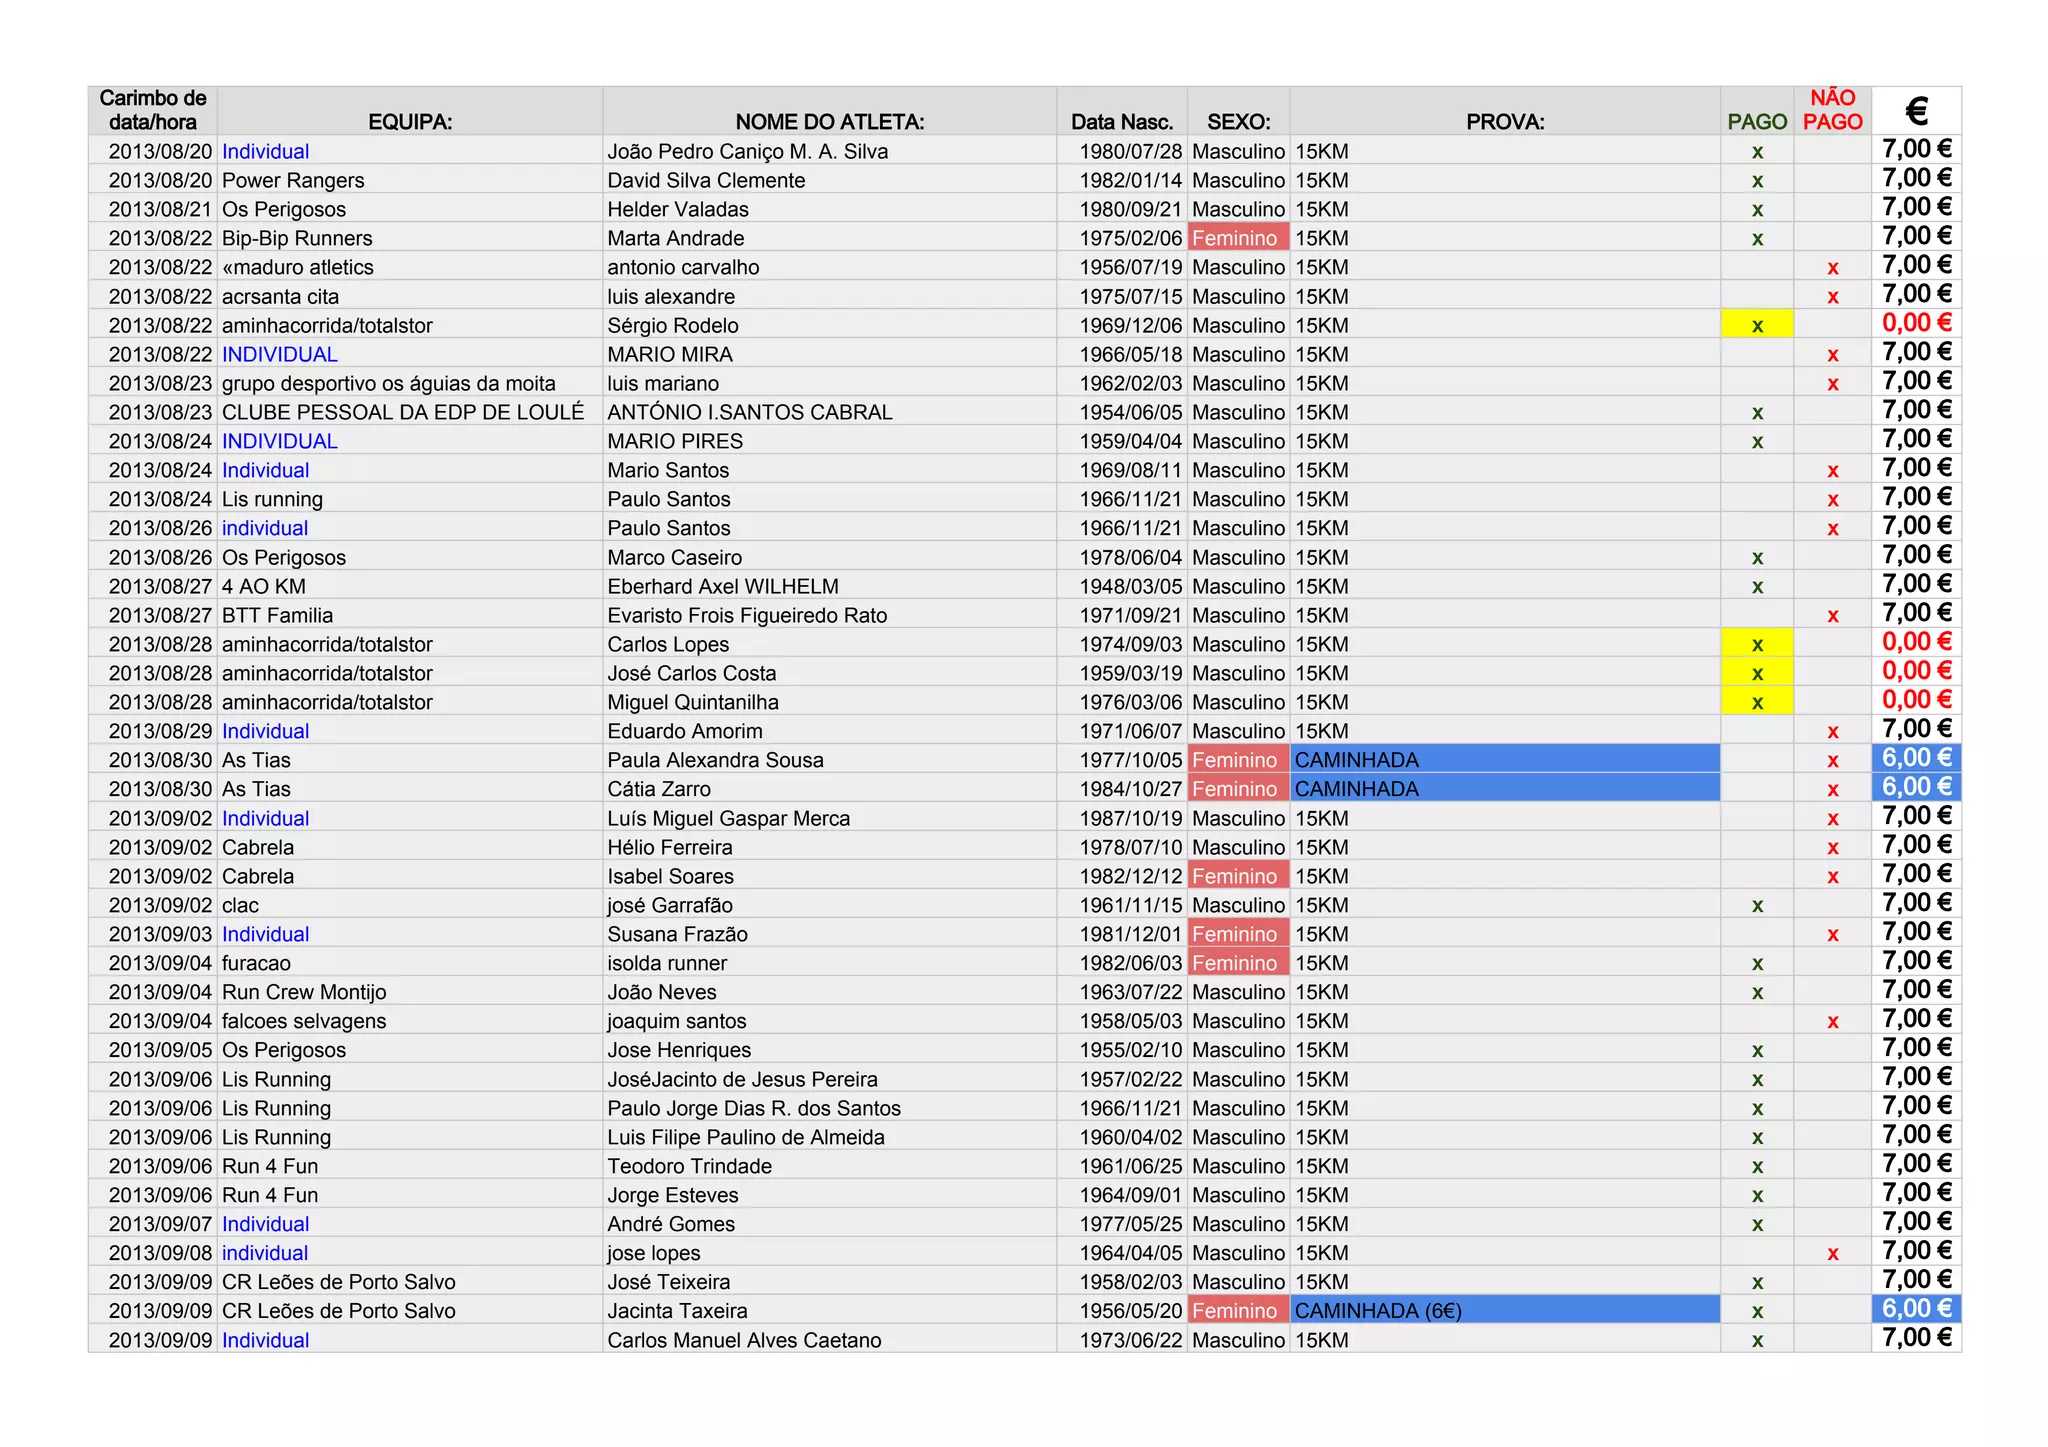Select the Feminino cell for Marta Andrade
Viewport: 2048px width, 1447px height.
point(1236,238)
